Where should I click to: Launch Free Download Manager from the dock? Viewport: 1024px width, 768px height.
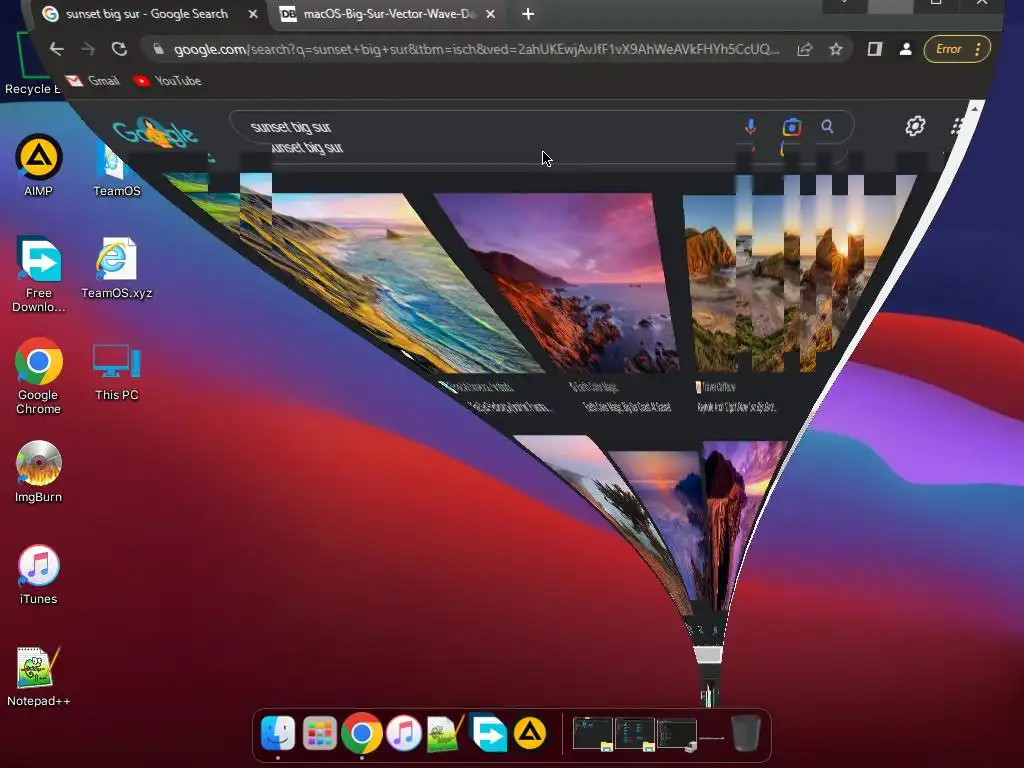pos(488,733)
